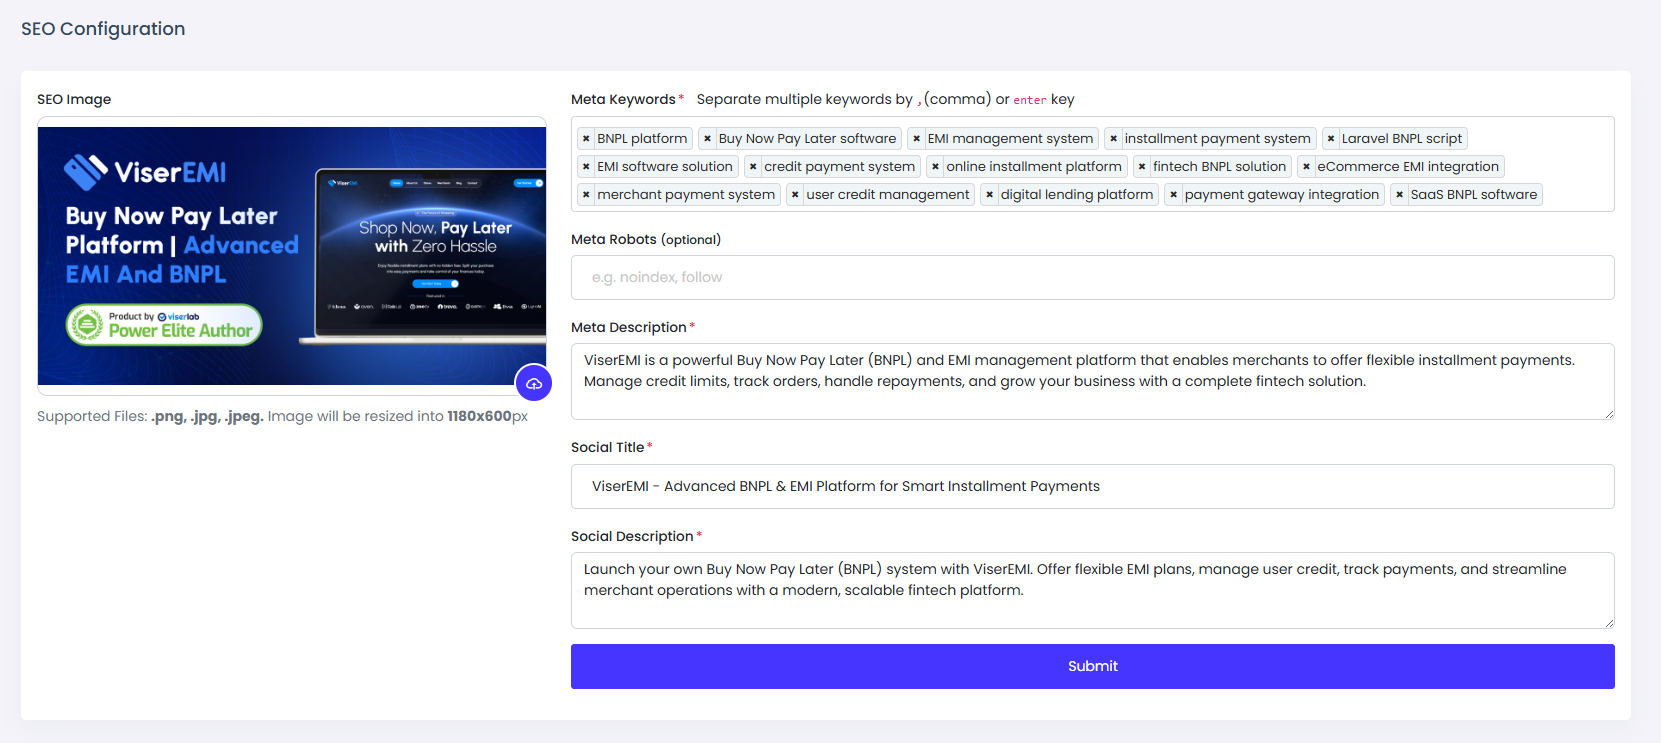Click the SEO image upload cloud icon
Viewport: 1661px width, 743px height.
[534, 383]
